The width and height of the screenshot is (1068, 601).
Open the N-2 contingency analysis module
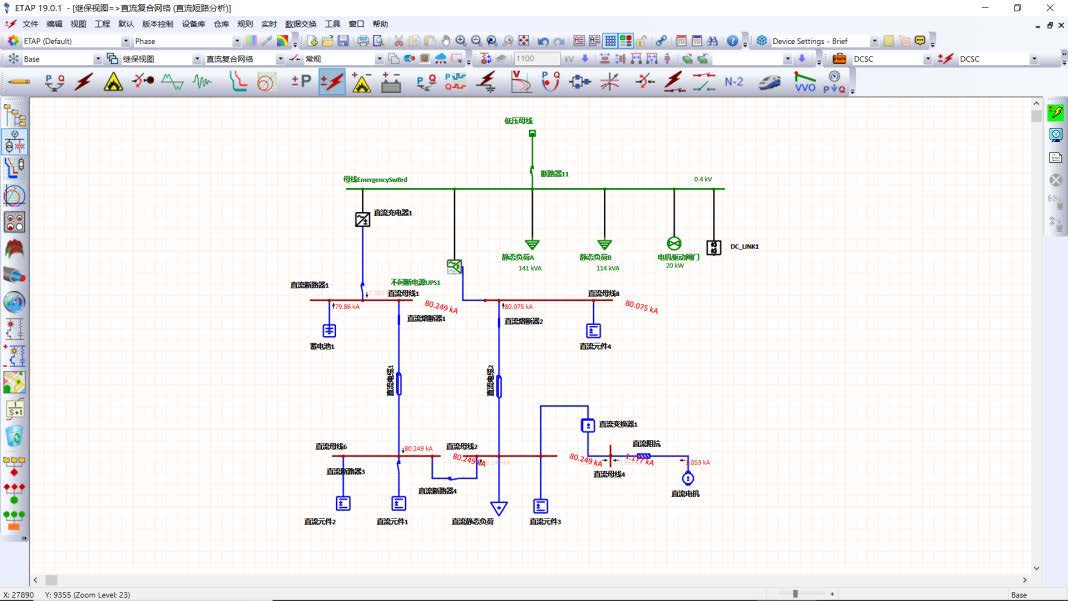[734, 82]
